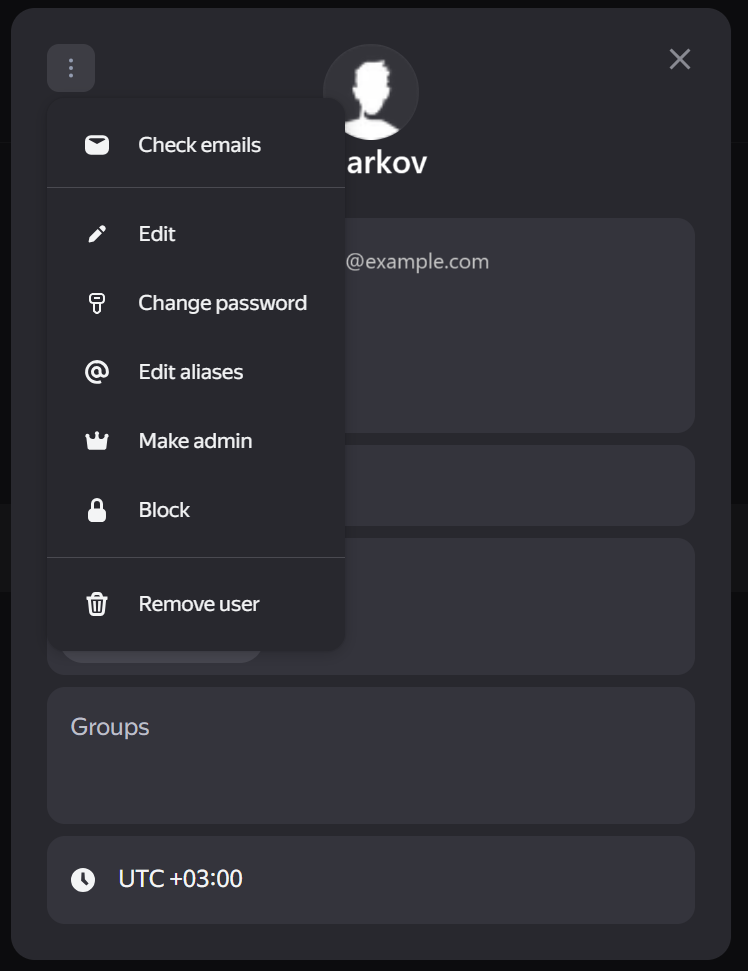This screenshot has width=748, height=971.
Task: Click the Groups section of the card
Action: pyautogui.click(x=370, y=755)
